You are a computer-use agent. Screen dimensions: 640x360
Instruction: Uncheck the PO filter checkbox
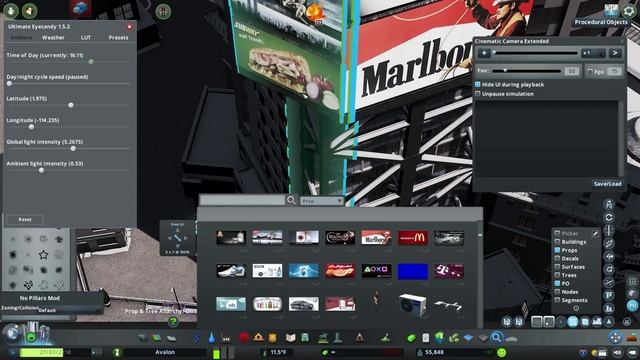click(x=557, y=283)
